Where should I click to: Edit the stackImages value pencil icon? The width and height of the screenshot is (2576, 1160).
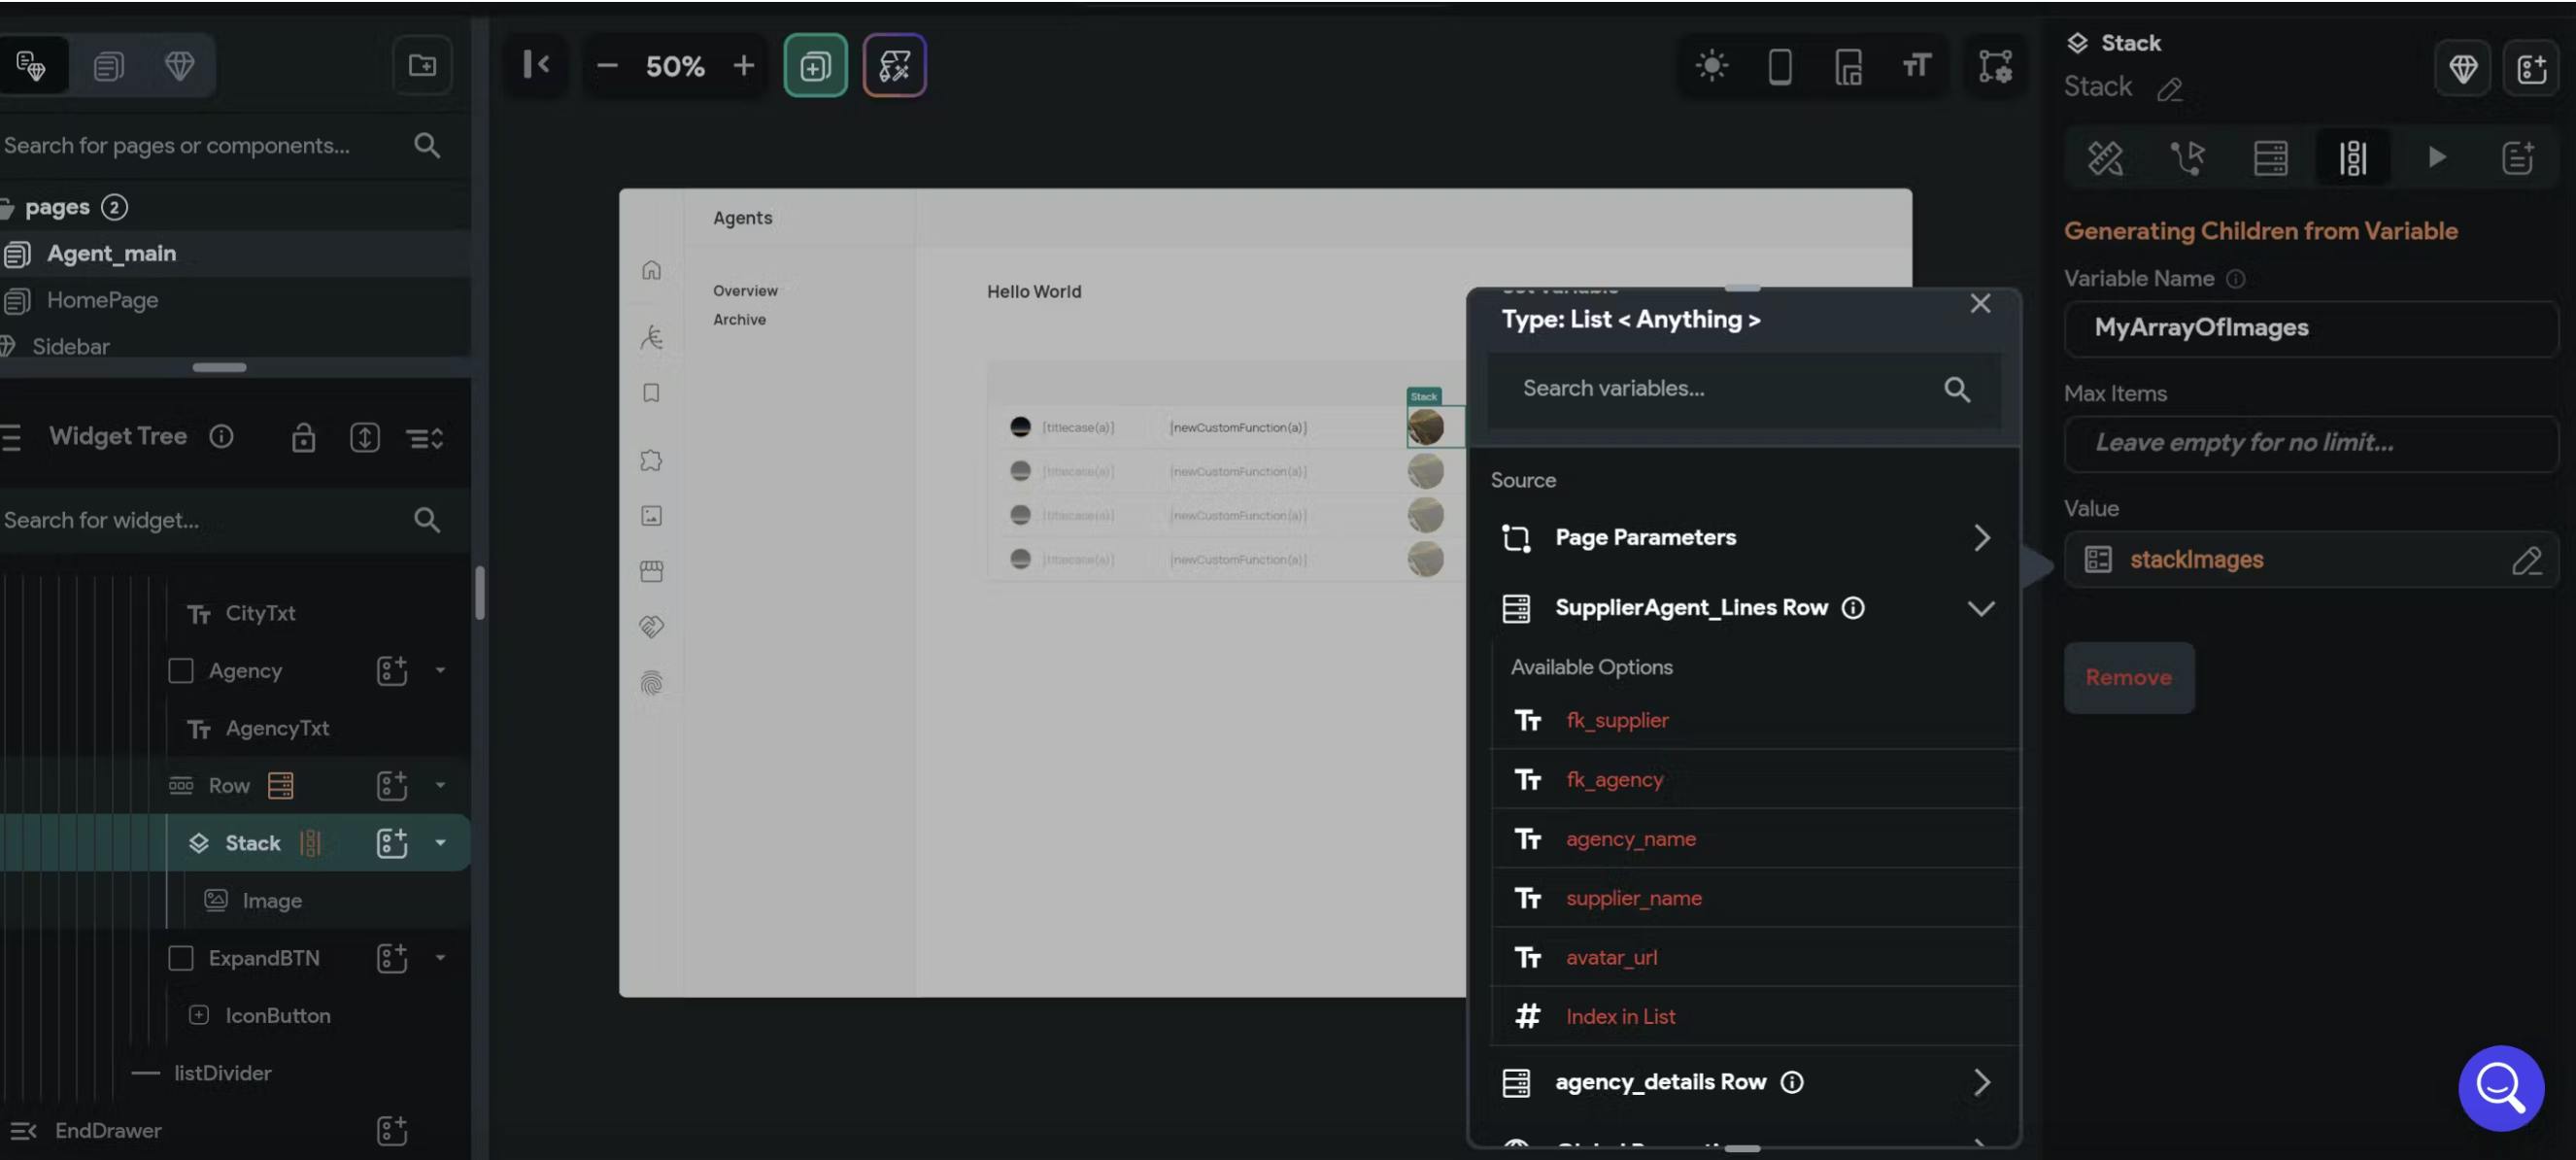click(x=2525, y=560)
